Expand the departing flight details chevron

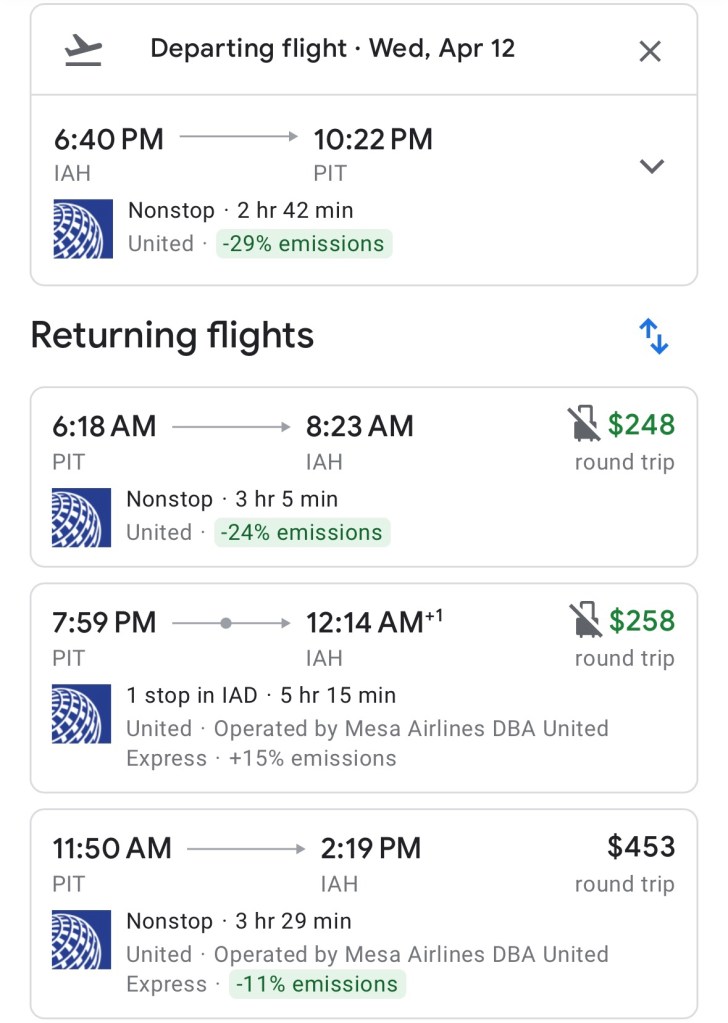(x=652, y=166)
